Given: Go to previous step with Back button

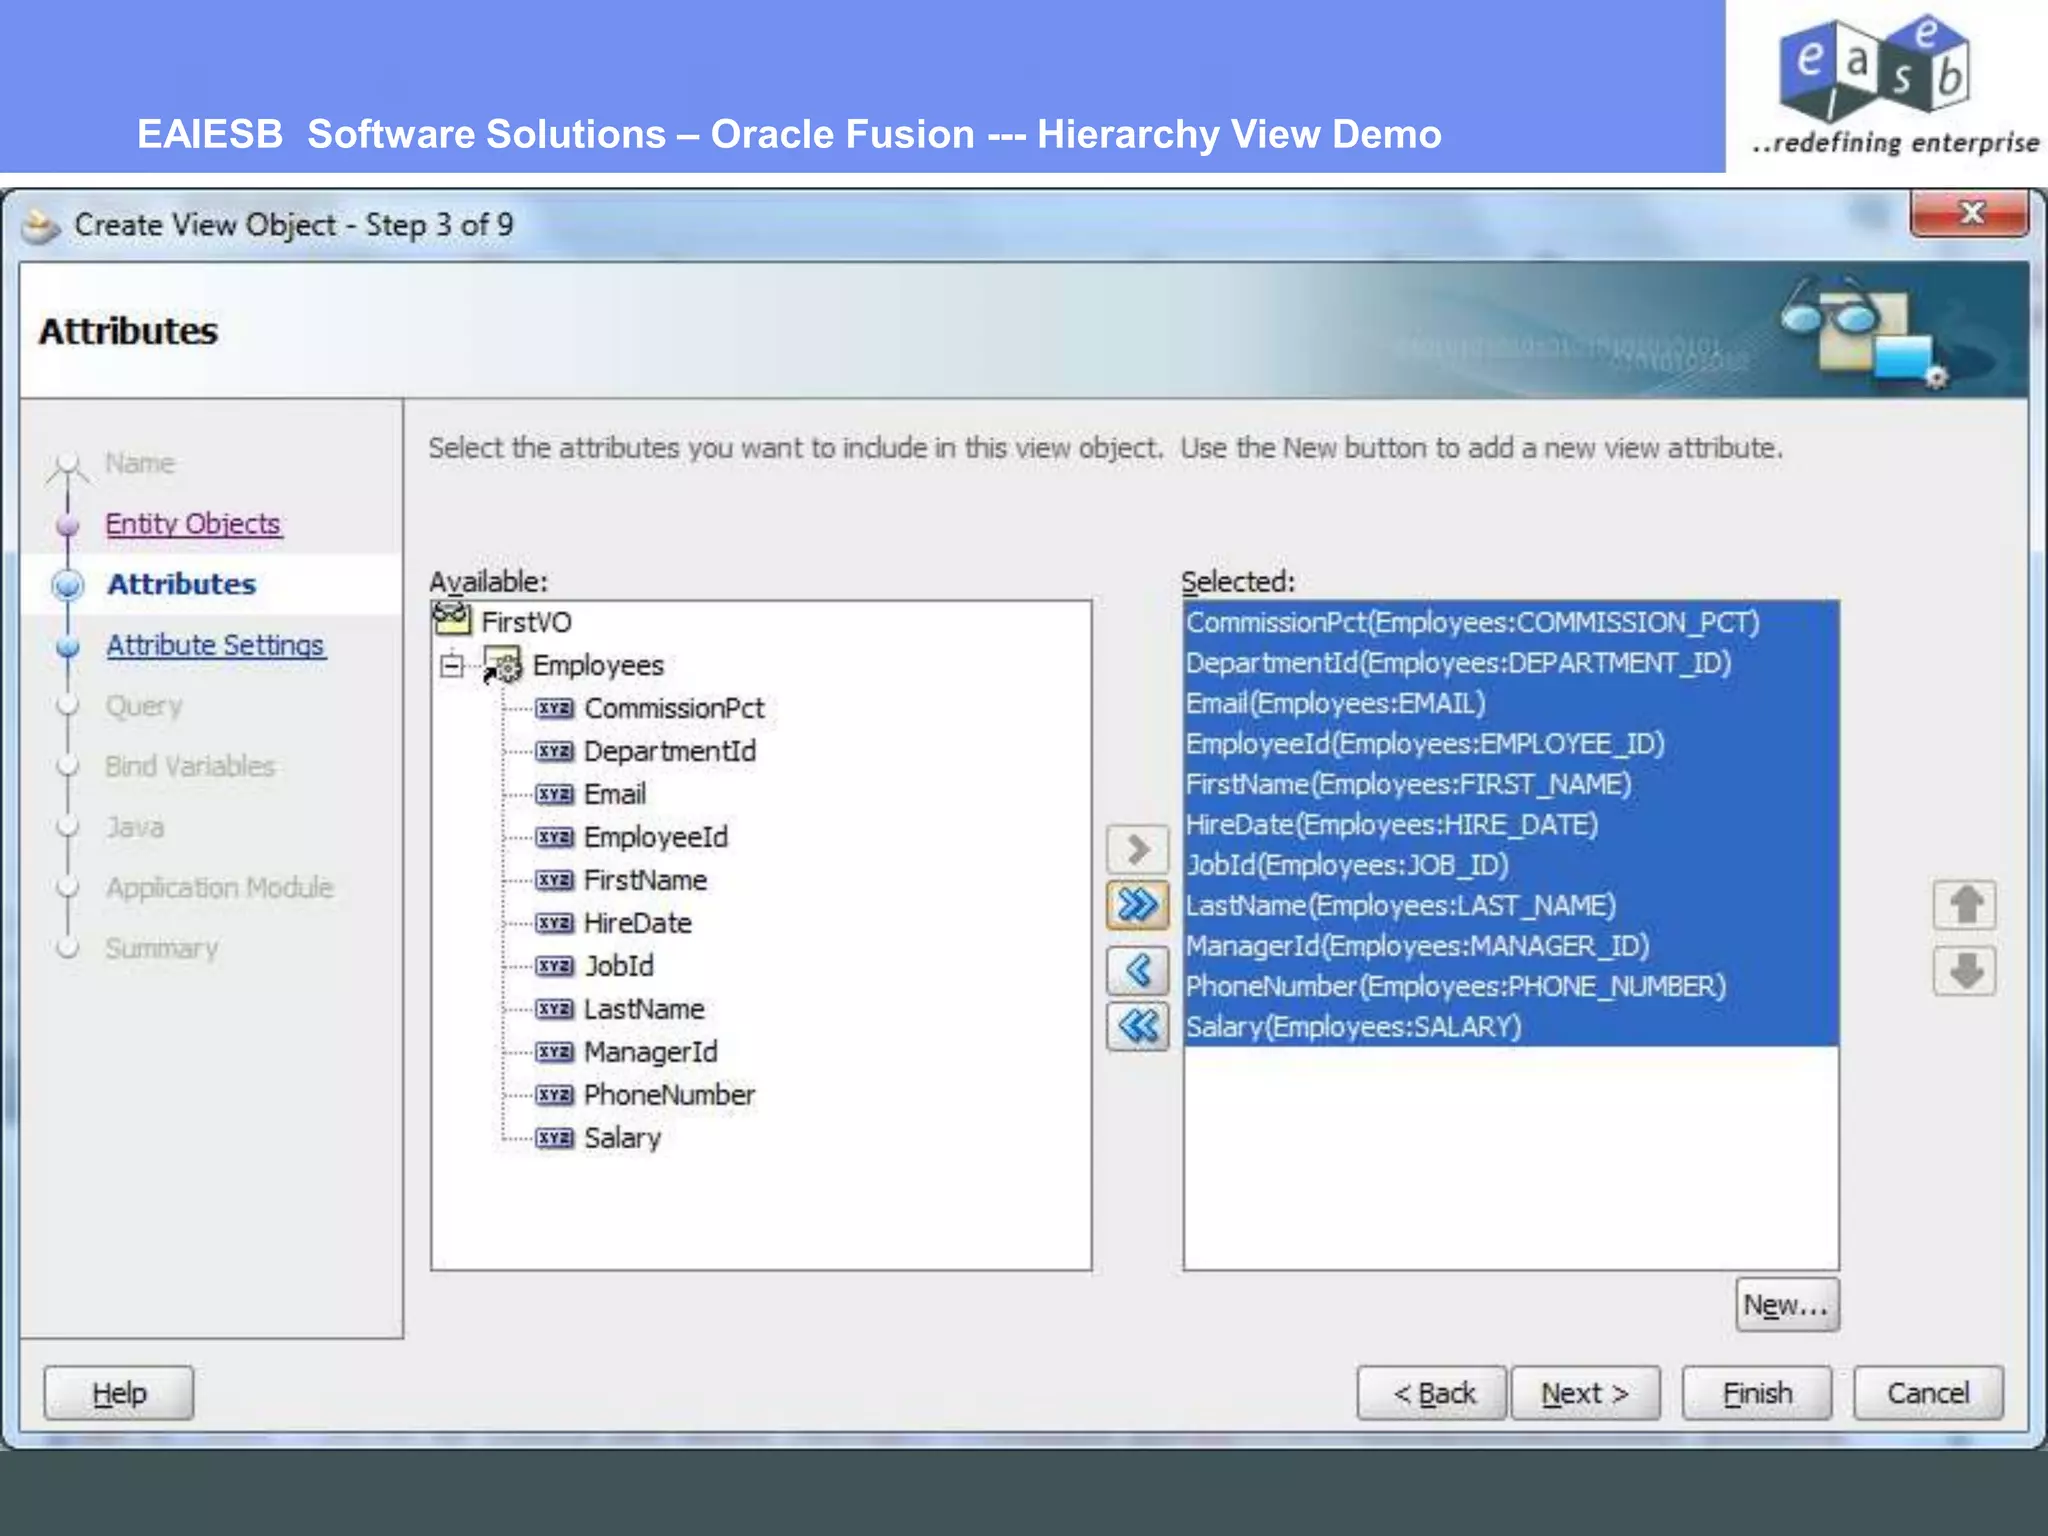Looking at the screenshot, I should [x=1432, y=1393].
